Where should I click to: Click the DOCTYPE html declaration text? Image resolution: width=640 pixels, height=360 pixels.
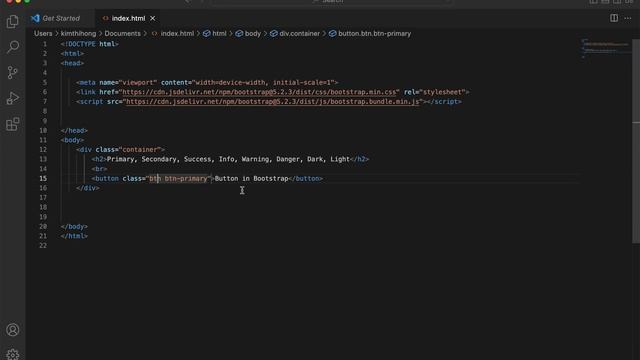[x=89, y=44]
